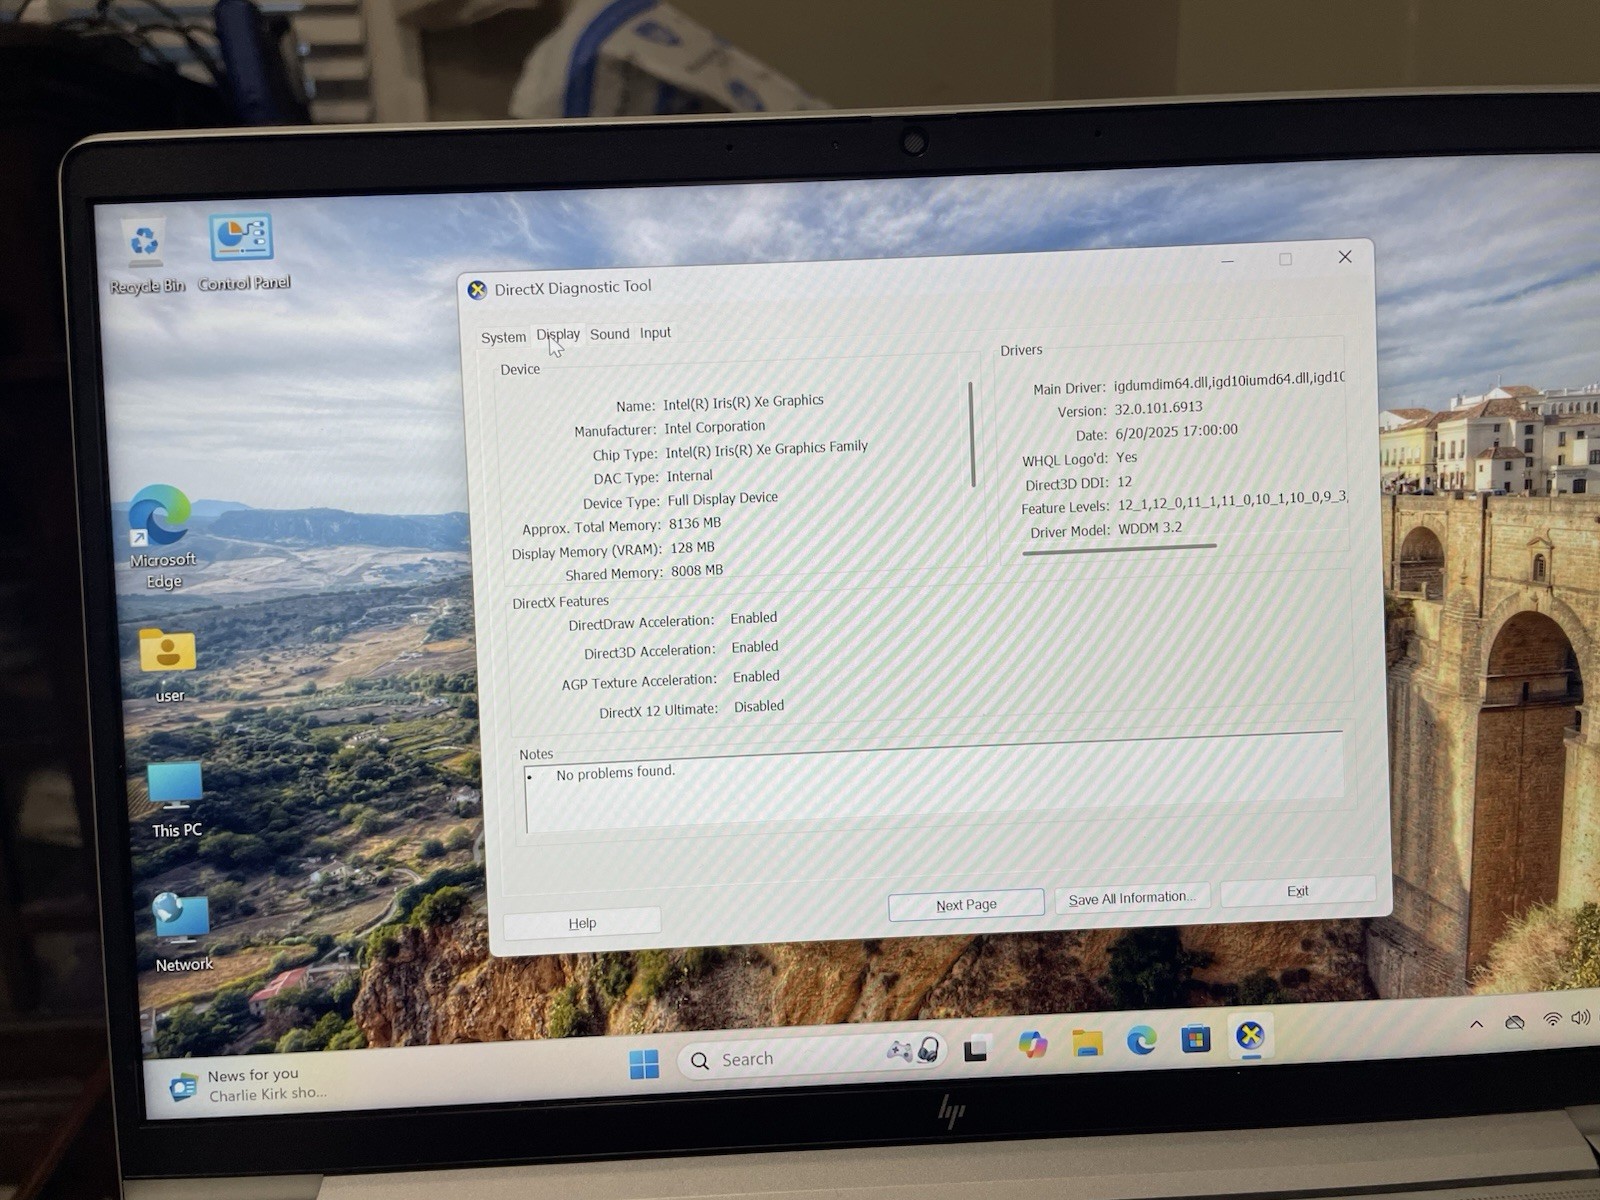Viewport: 1600px width, 1200px height.
Task: Click the Help button
Action: [582, 923]
